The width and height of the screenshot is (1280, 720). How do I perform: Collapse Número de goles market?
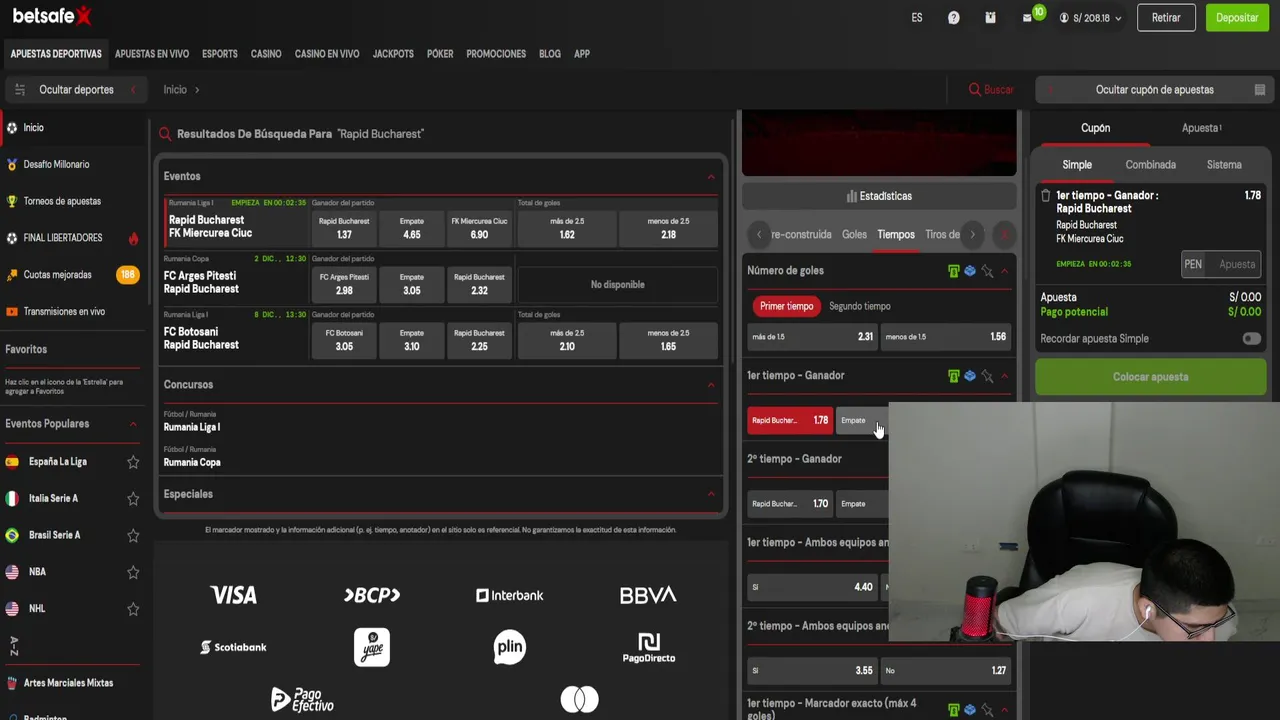tap(1004, 271)
